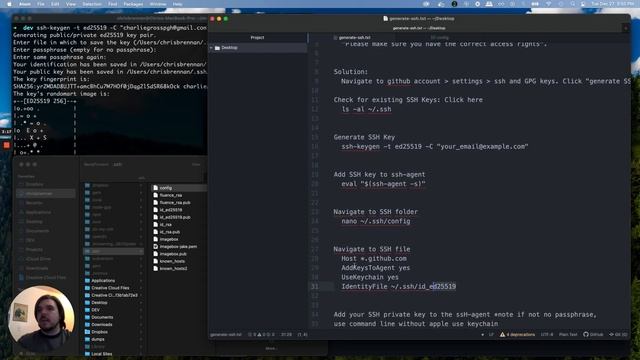640x360 pixels.
Task: Click generate-ssh.txt filename in the status bar
Action: tap(226, 334)
